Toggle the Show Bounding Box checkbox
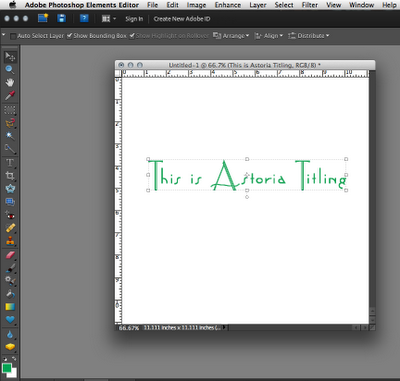This screenshot has height=381, width=400. coord(69,36)
